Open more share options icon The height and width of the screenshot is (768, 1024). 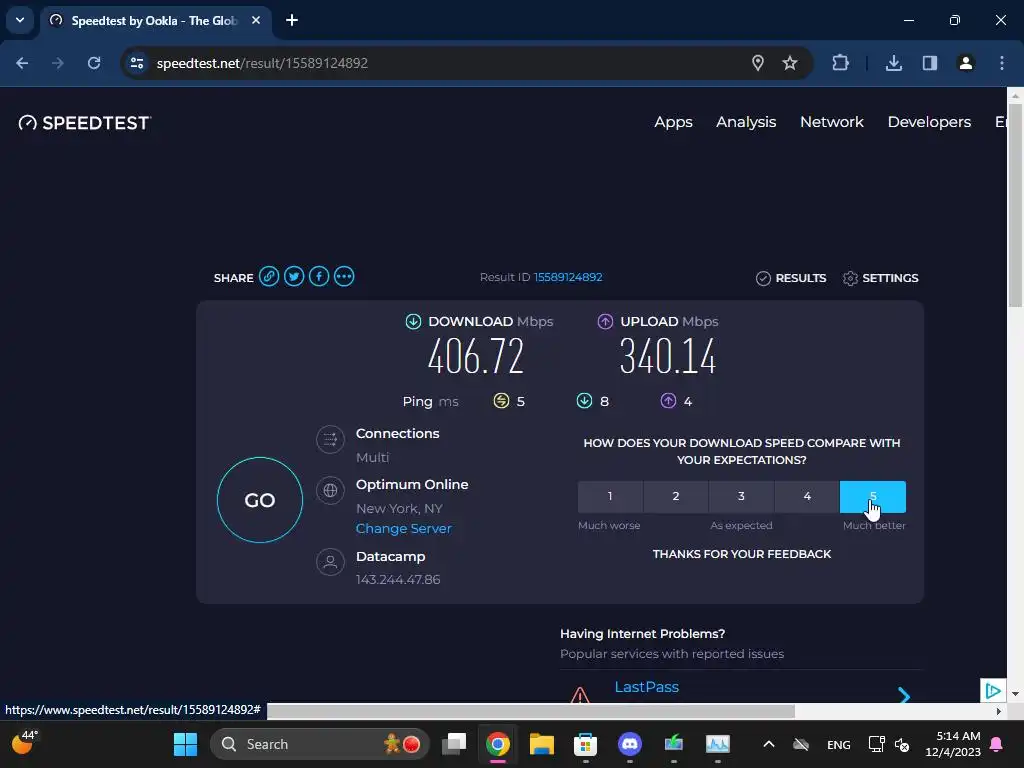344,277
